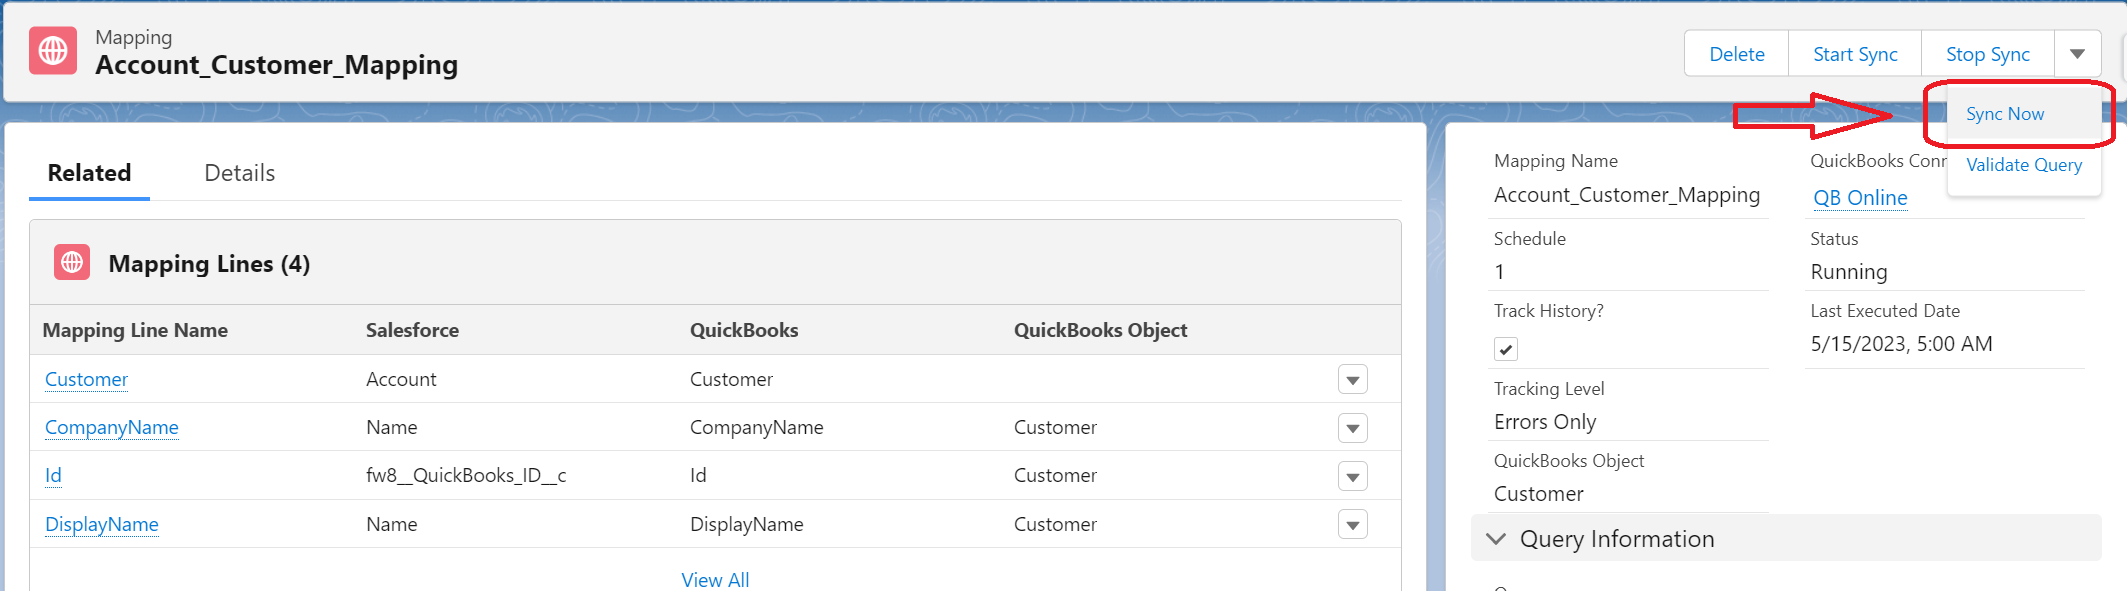Click View All mapping lines link
The width and height of the screenshot is (2127, 591).
coord(715,580)
